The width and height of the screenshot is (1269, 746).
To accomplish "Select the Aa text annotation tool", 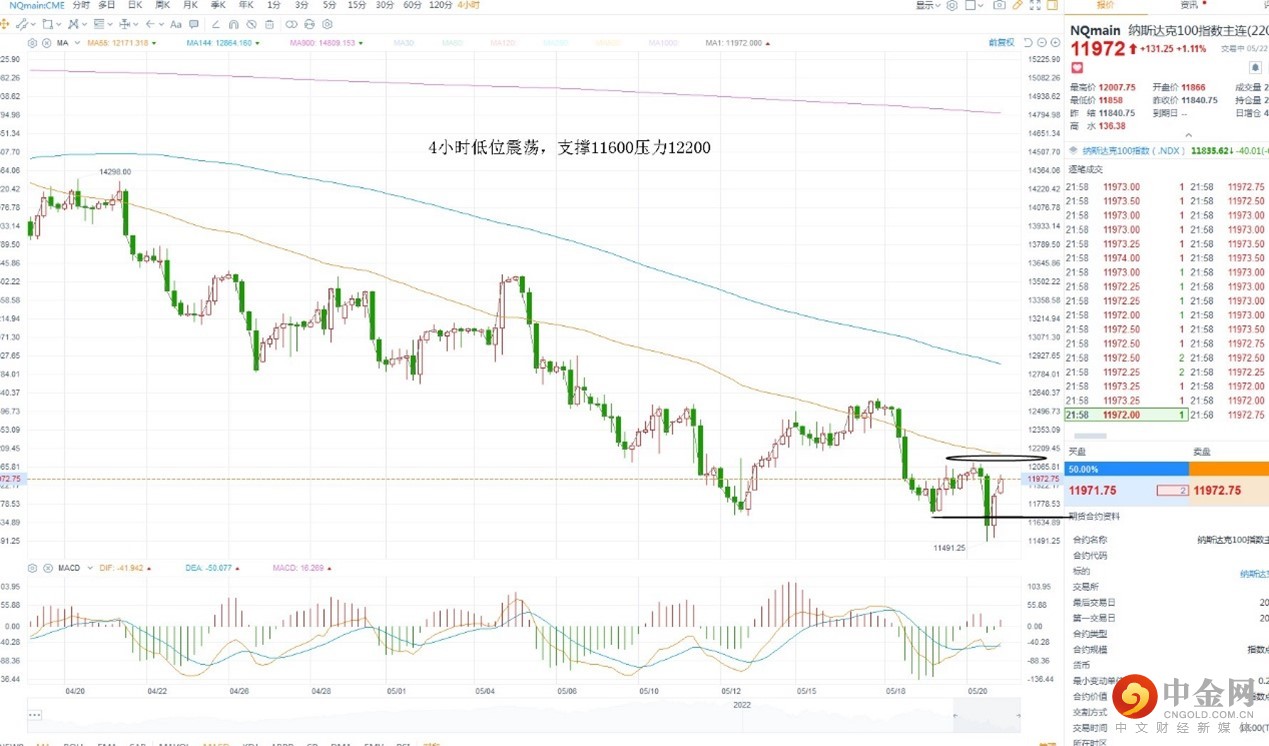I will pyautogui.click(x=176, y=24).
